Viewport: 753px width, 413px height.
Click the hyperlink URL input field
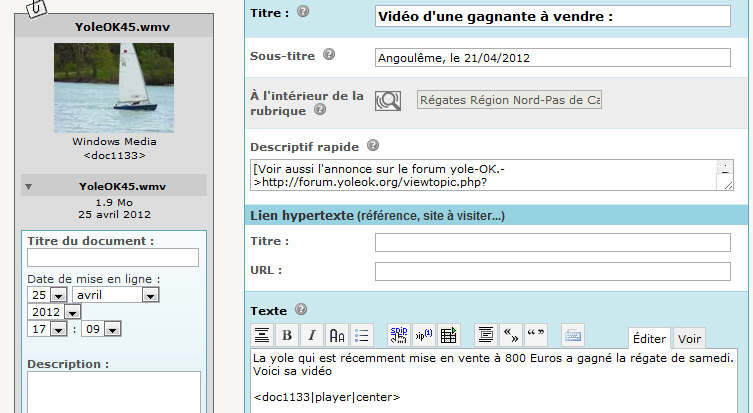[552, 271]
